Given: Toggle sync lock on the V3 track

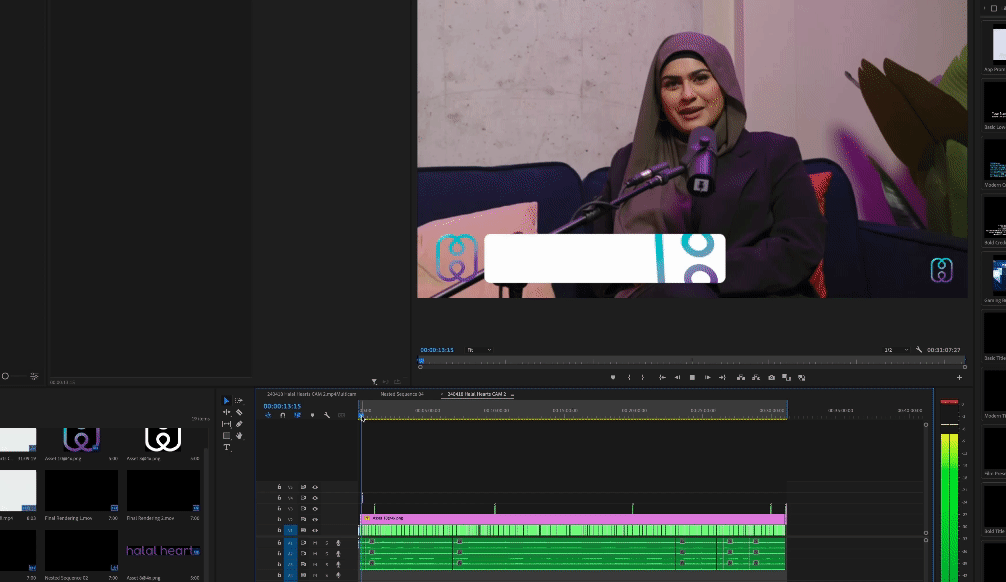Looking at the screenshot, I should click(x=303, y=509).
